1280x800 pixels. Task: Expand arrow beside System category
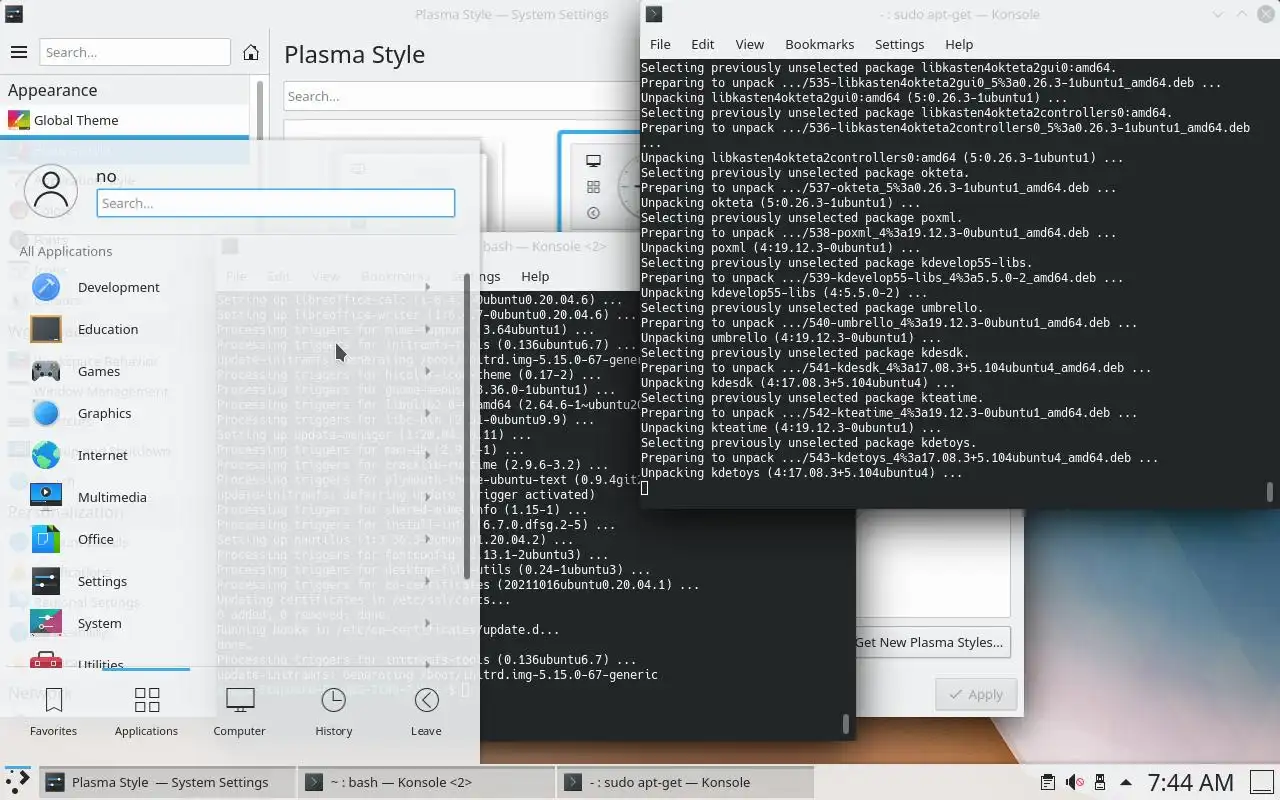pyautogui.click(x=428, y=623)
